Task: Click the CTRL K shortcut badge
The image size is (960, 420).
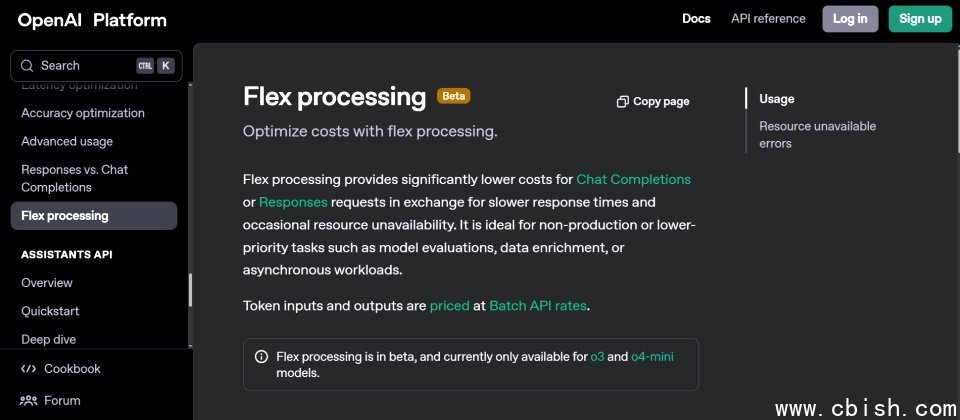Action: click(155, 66)
